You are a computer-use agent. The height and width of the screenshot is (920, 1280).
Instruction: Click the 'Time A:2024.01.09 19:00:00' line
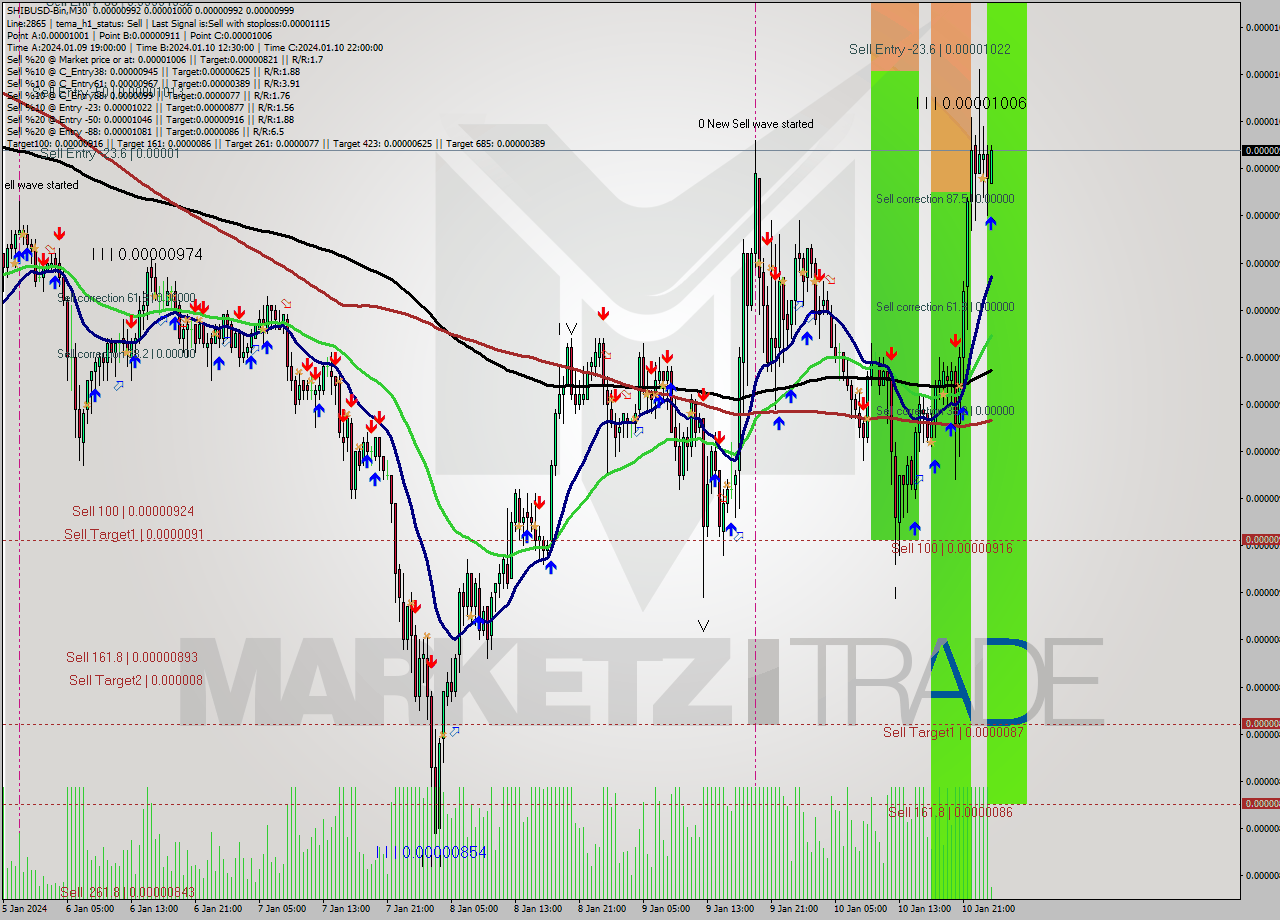pyautogui.click(x=194, y=47)
